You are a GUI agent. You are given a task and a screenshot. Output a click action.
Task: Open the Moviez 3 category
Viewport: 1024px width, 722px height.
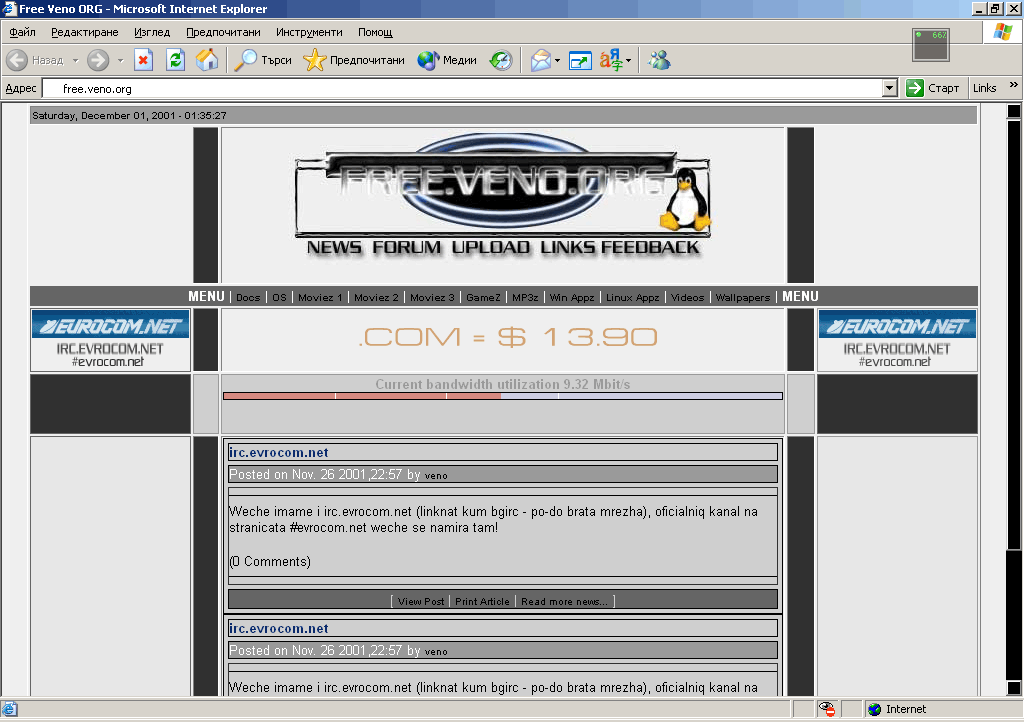pos(432,298)
